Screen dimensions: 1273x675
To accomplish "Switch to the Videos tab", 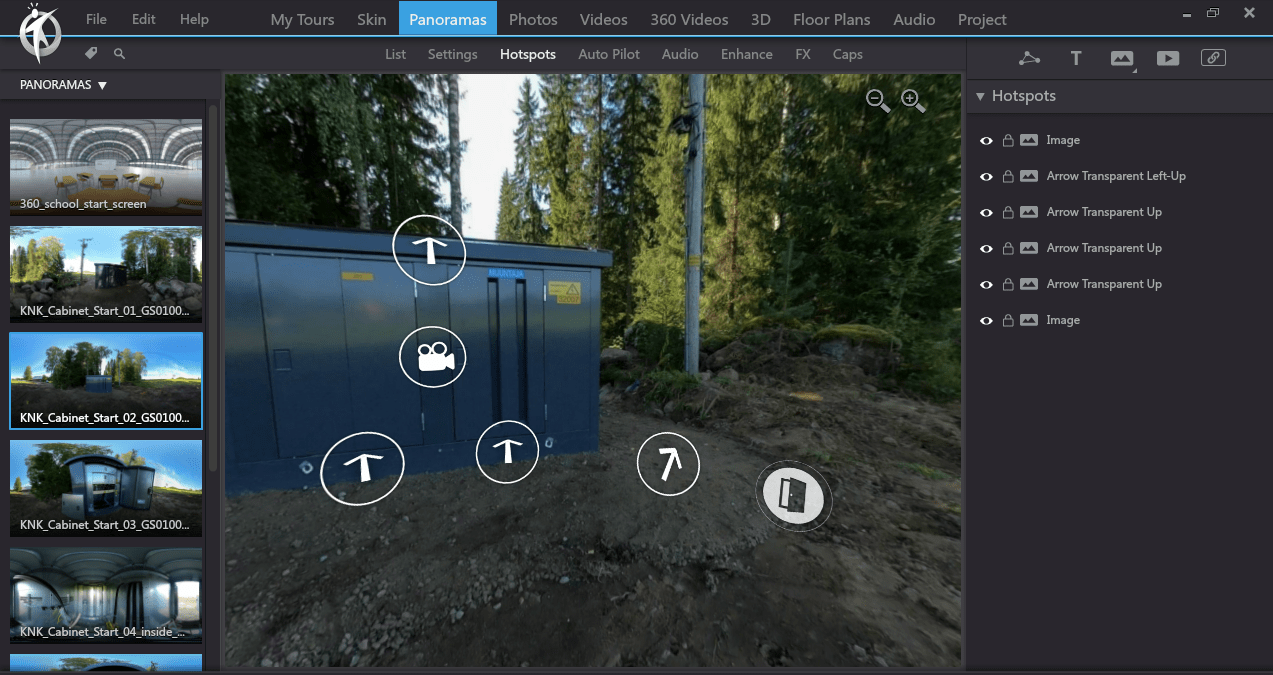I will click(604, 19).
